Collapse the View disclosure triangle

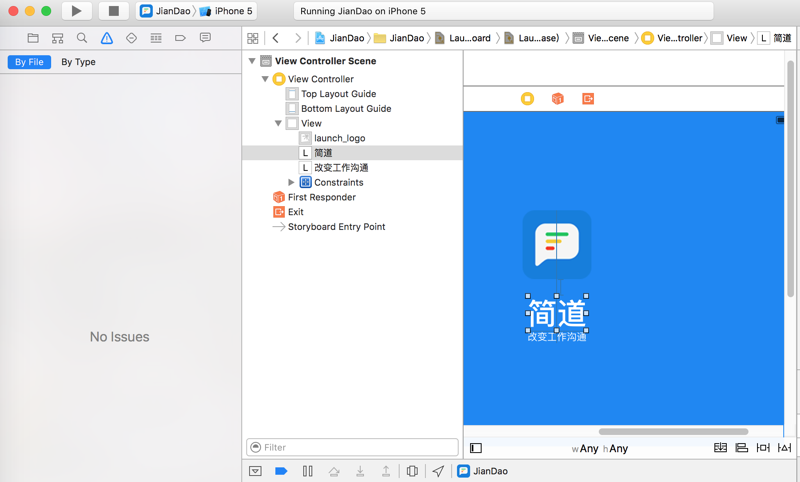[x=279, y=123]
